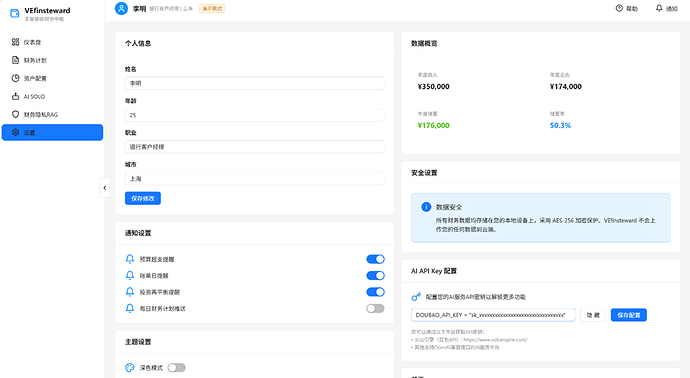Click the 保存修改 button
Viewport: 690px width, 378px height.
pos(143,198)
